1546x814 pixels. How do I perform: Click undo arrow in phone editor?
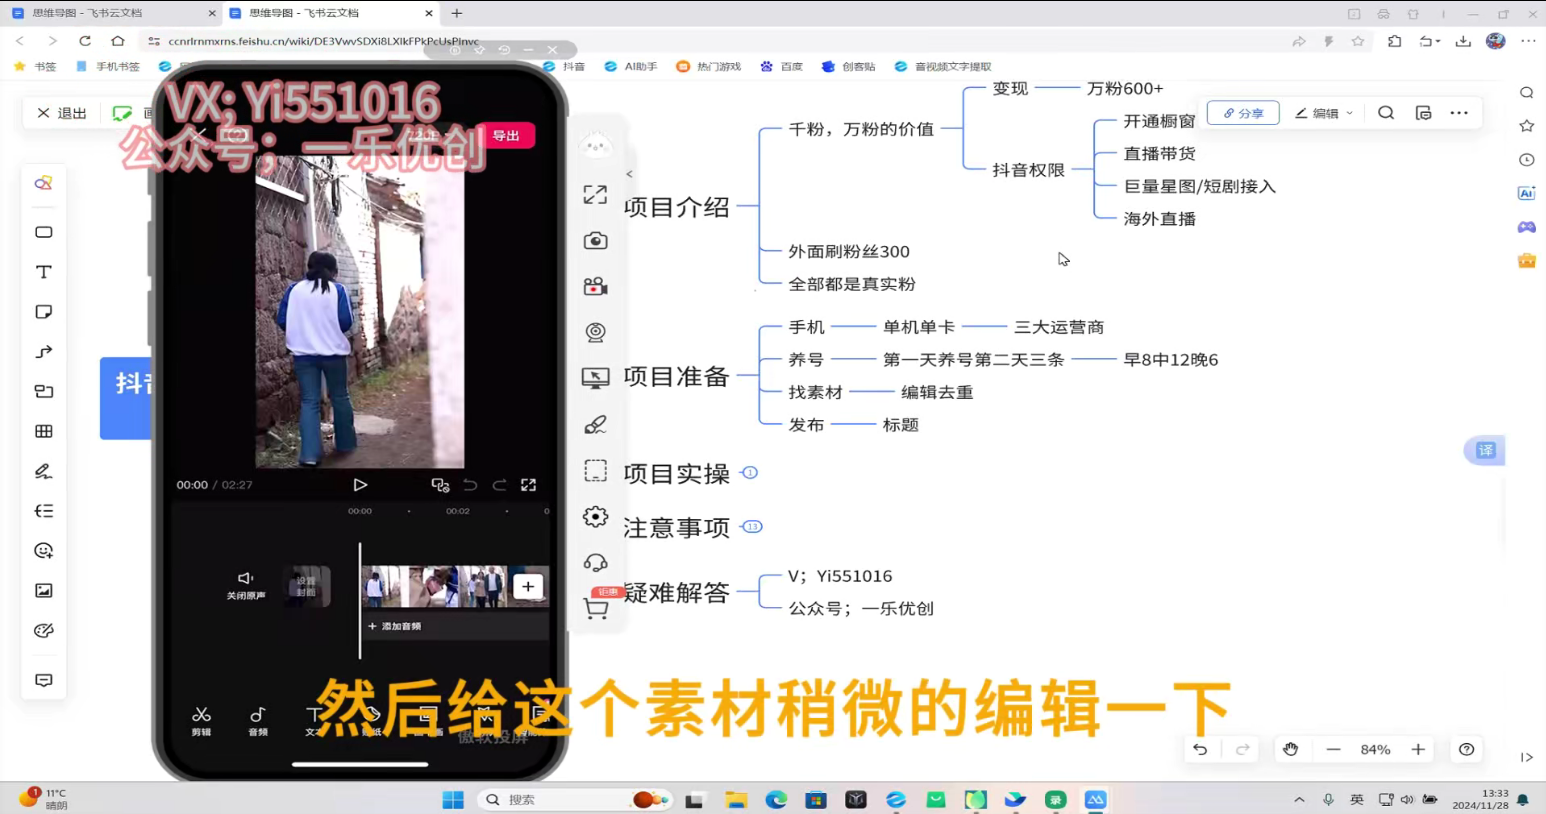tap(470, 485)
